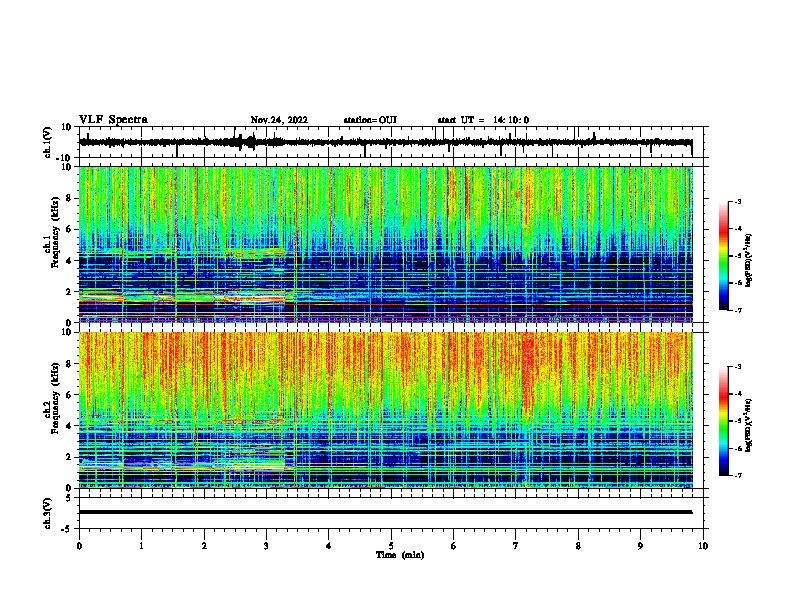Click the ch.1 color bar "log(PSD)" label

tap(749, 261)
